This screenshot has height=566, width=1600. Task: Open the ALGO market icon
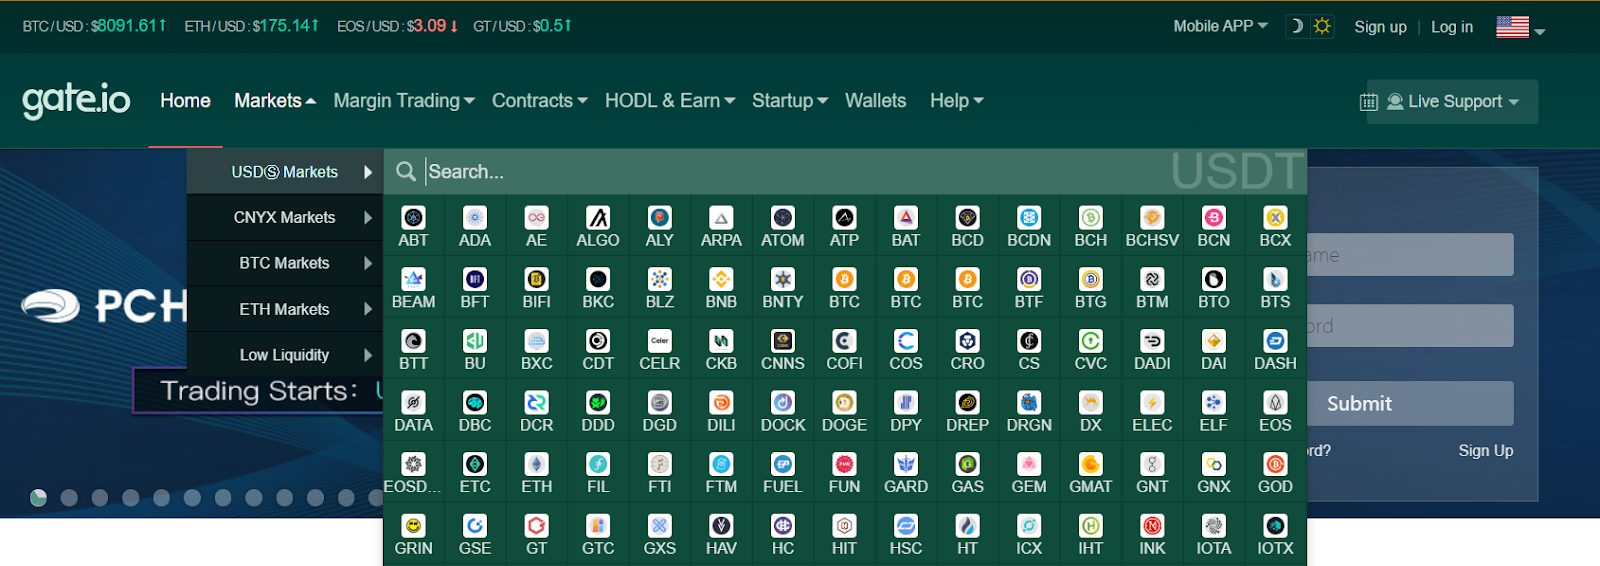click(598, 218)
